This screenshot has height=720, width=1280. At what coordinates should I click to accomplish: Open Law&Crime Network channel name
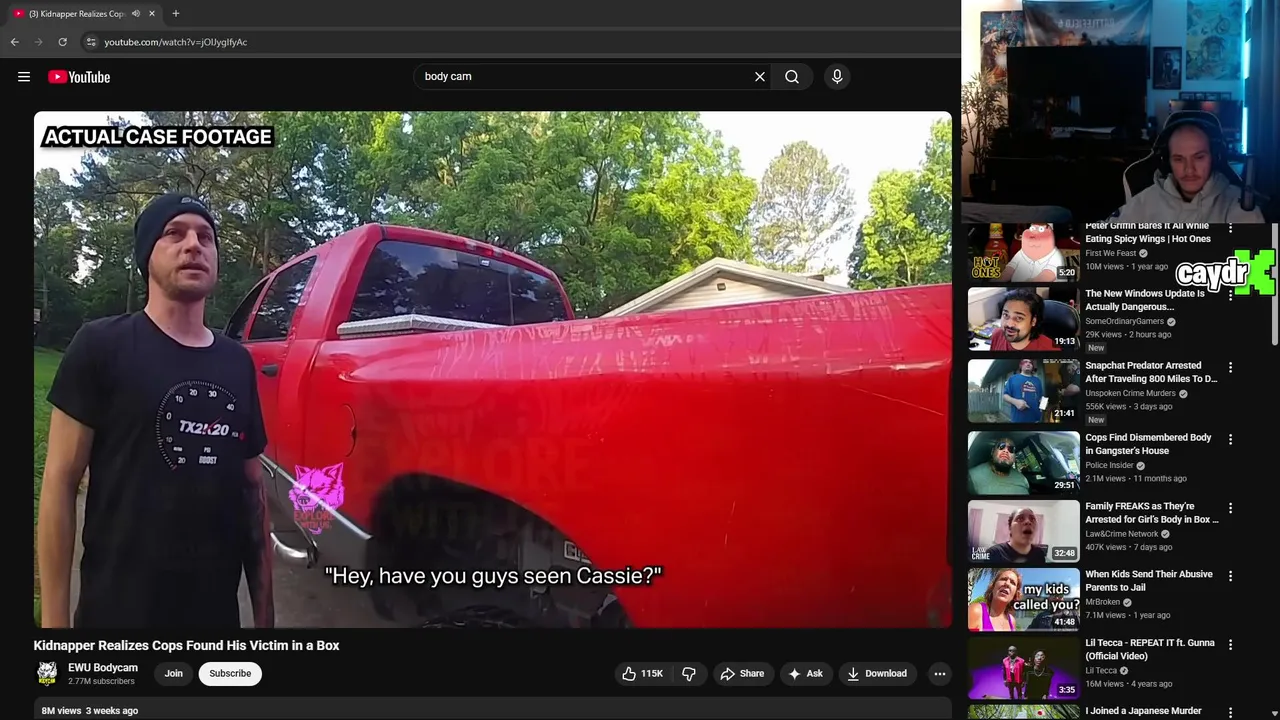pyautogui.click(x=1122, y=534)
